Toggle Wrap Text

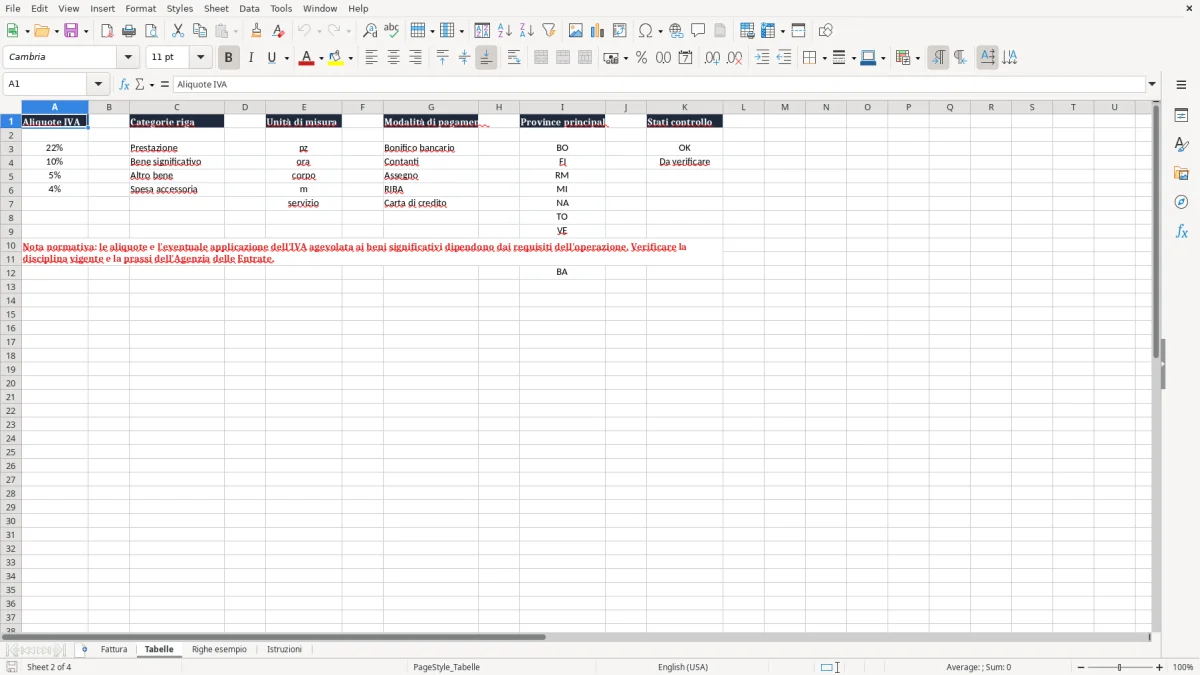[x=513, y=58]
